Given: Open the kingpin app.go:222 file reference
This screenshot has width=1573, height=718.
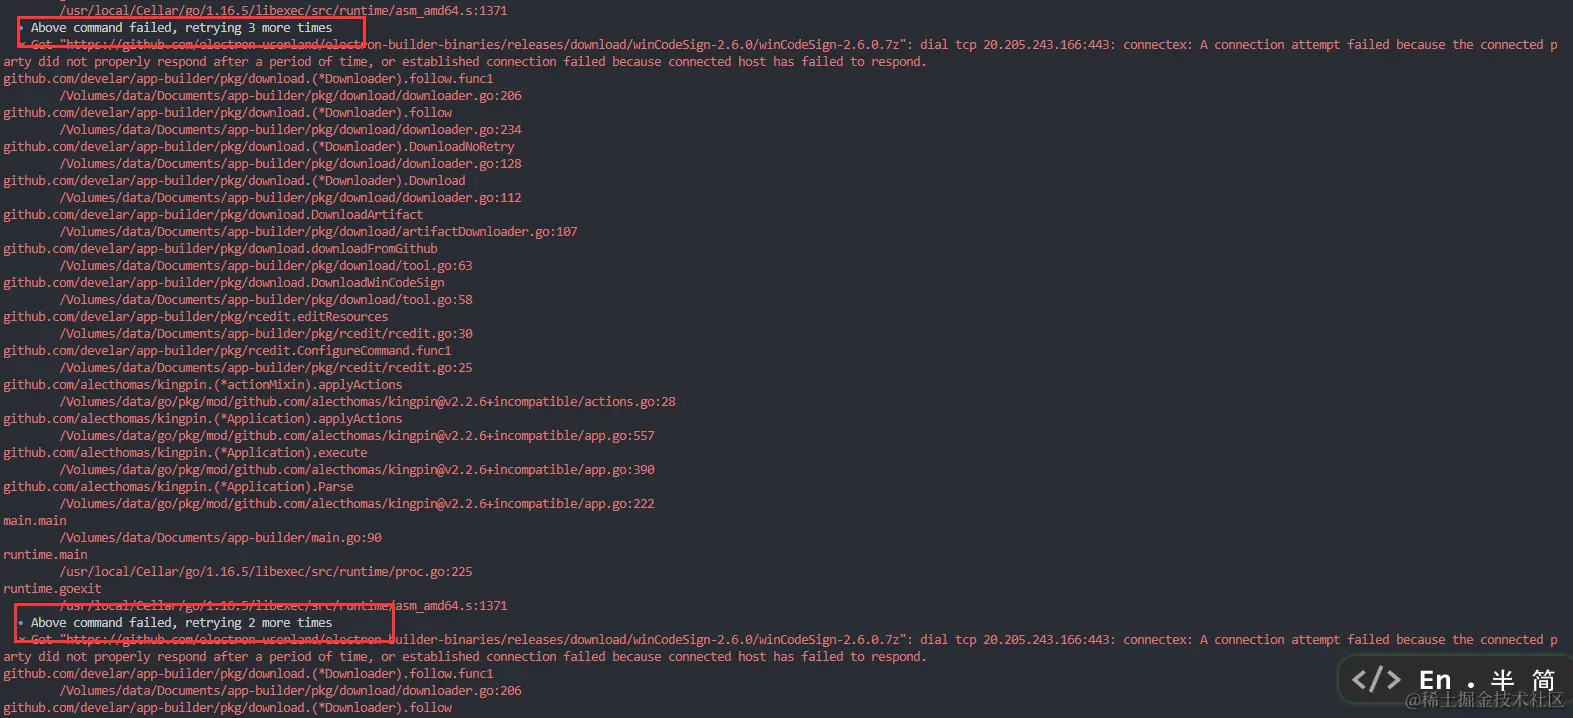Looking at the screenshot, I should click(x=357, y=504).
